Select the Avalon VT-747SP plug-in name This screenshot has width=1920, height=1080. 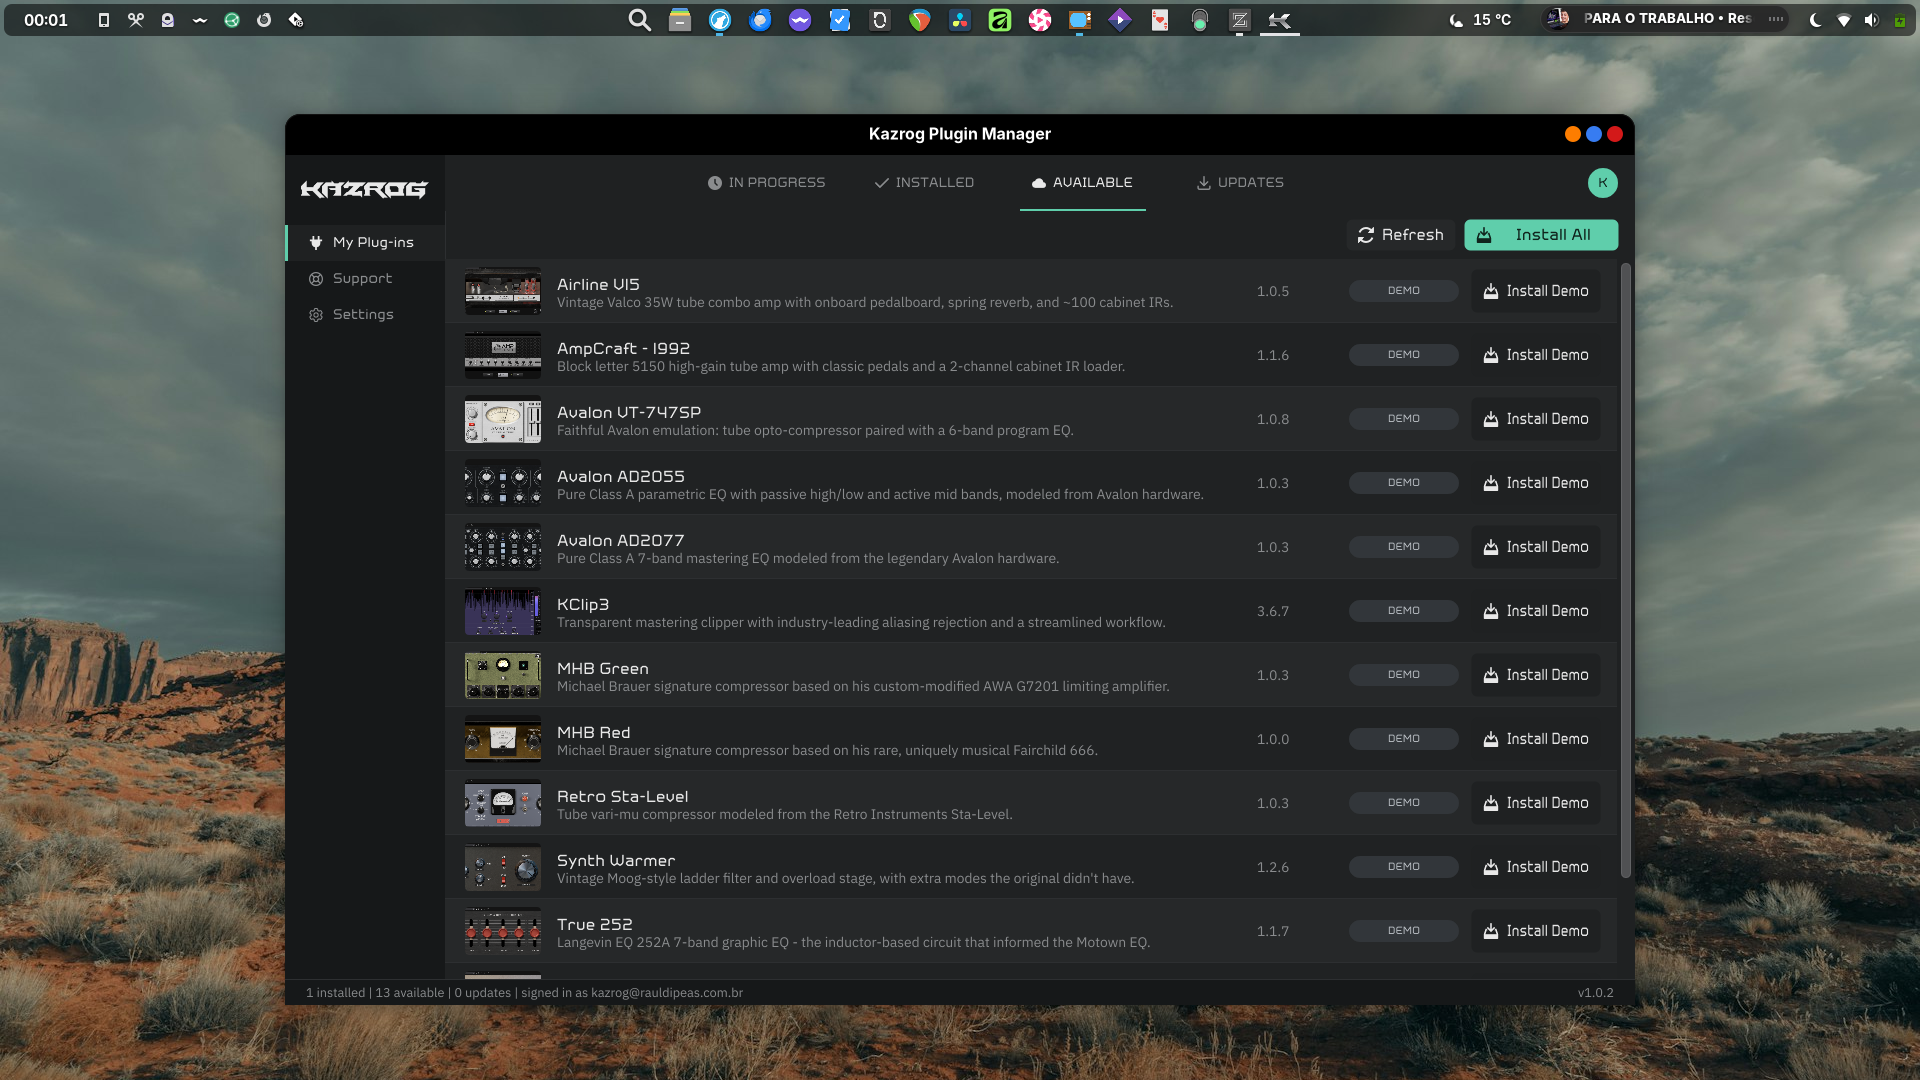pos(629,412)
